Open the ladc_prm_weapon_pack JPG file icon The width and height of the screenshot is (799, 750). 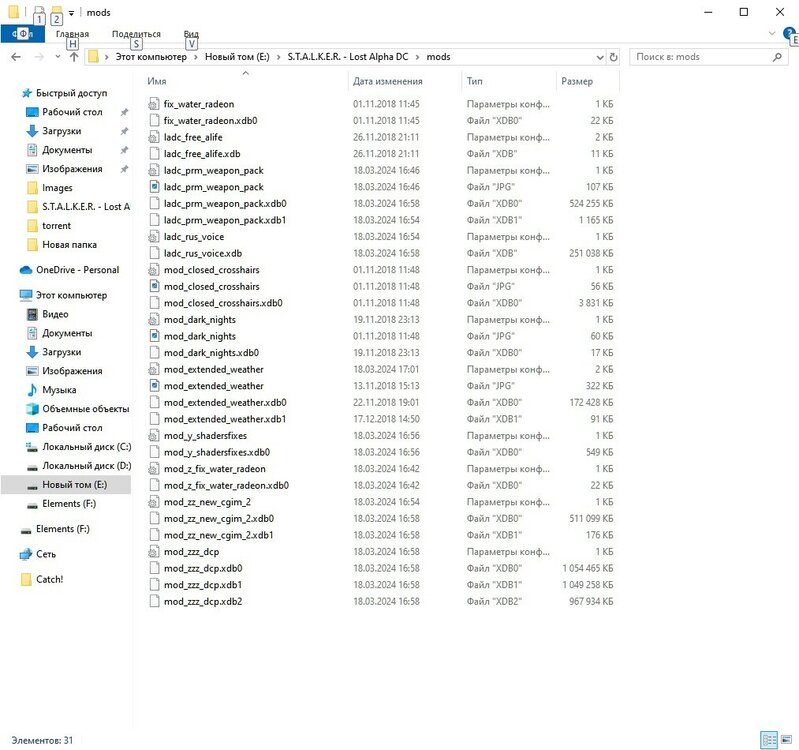tap(154, 187)
